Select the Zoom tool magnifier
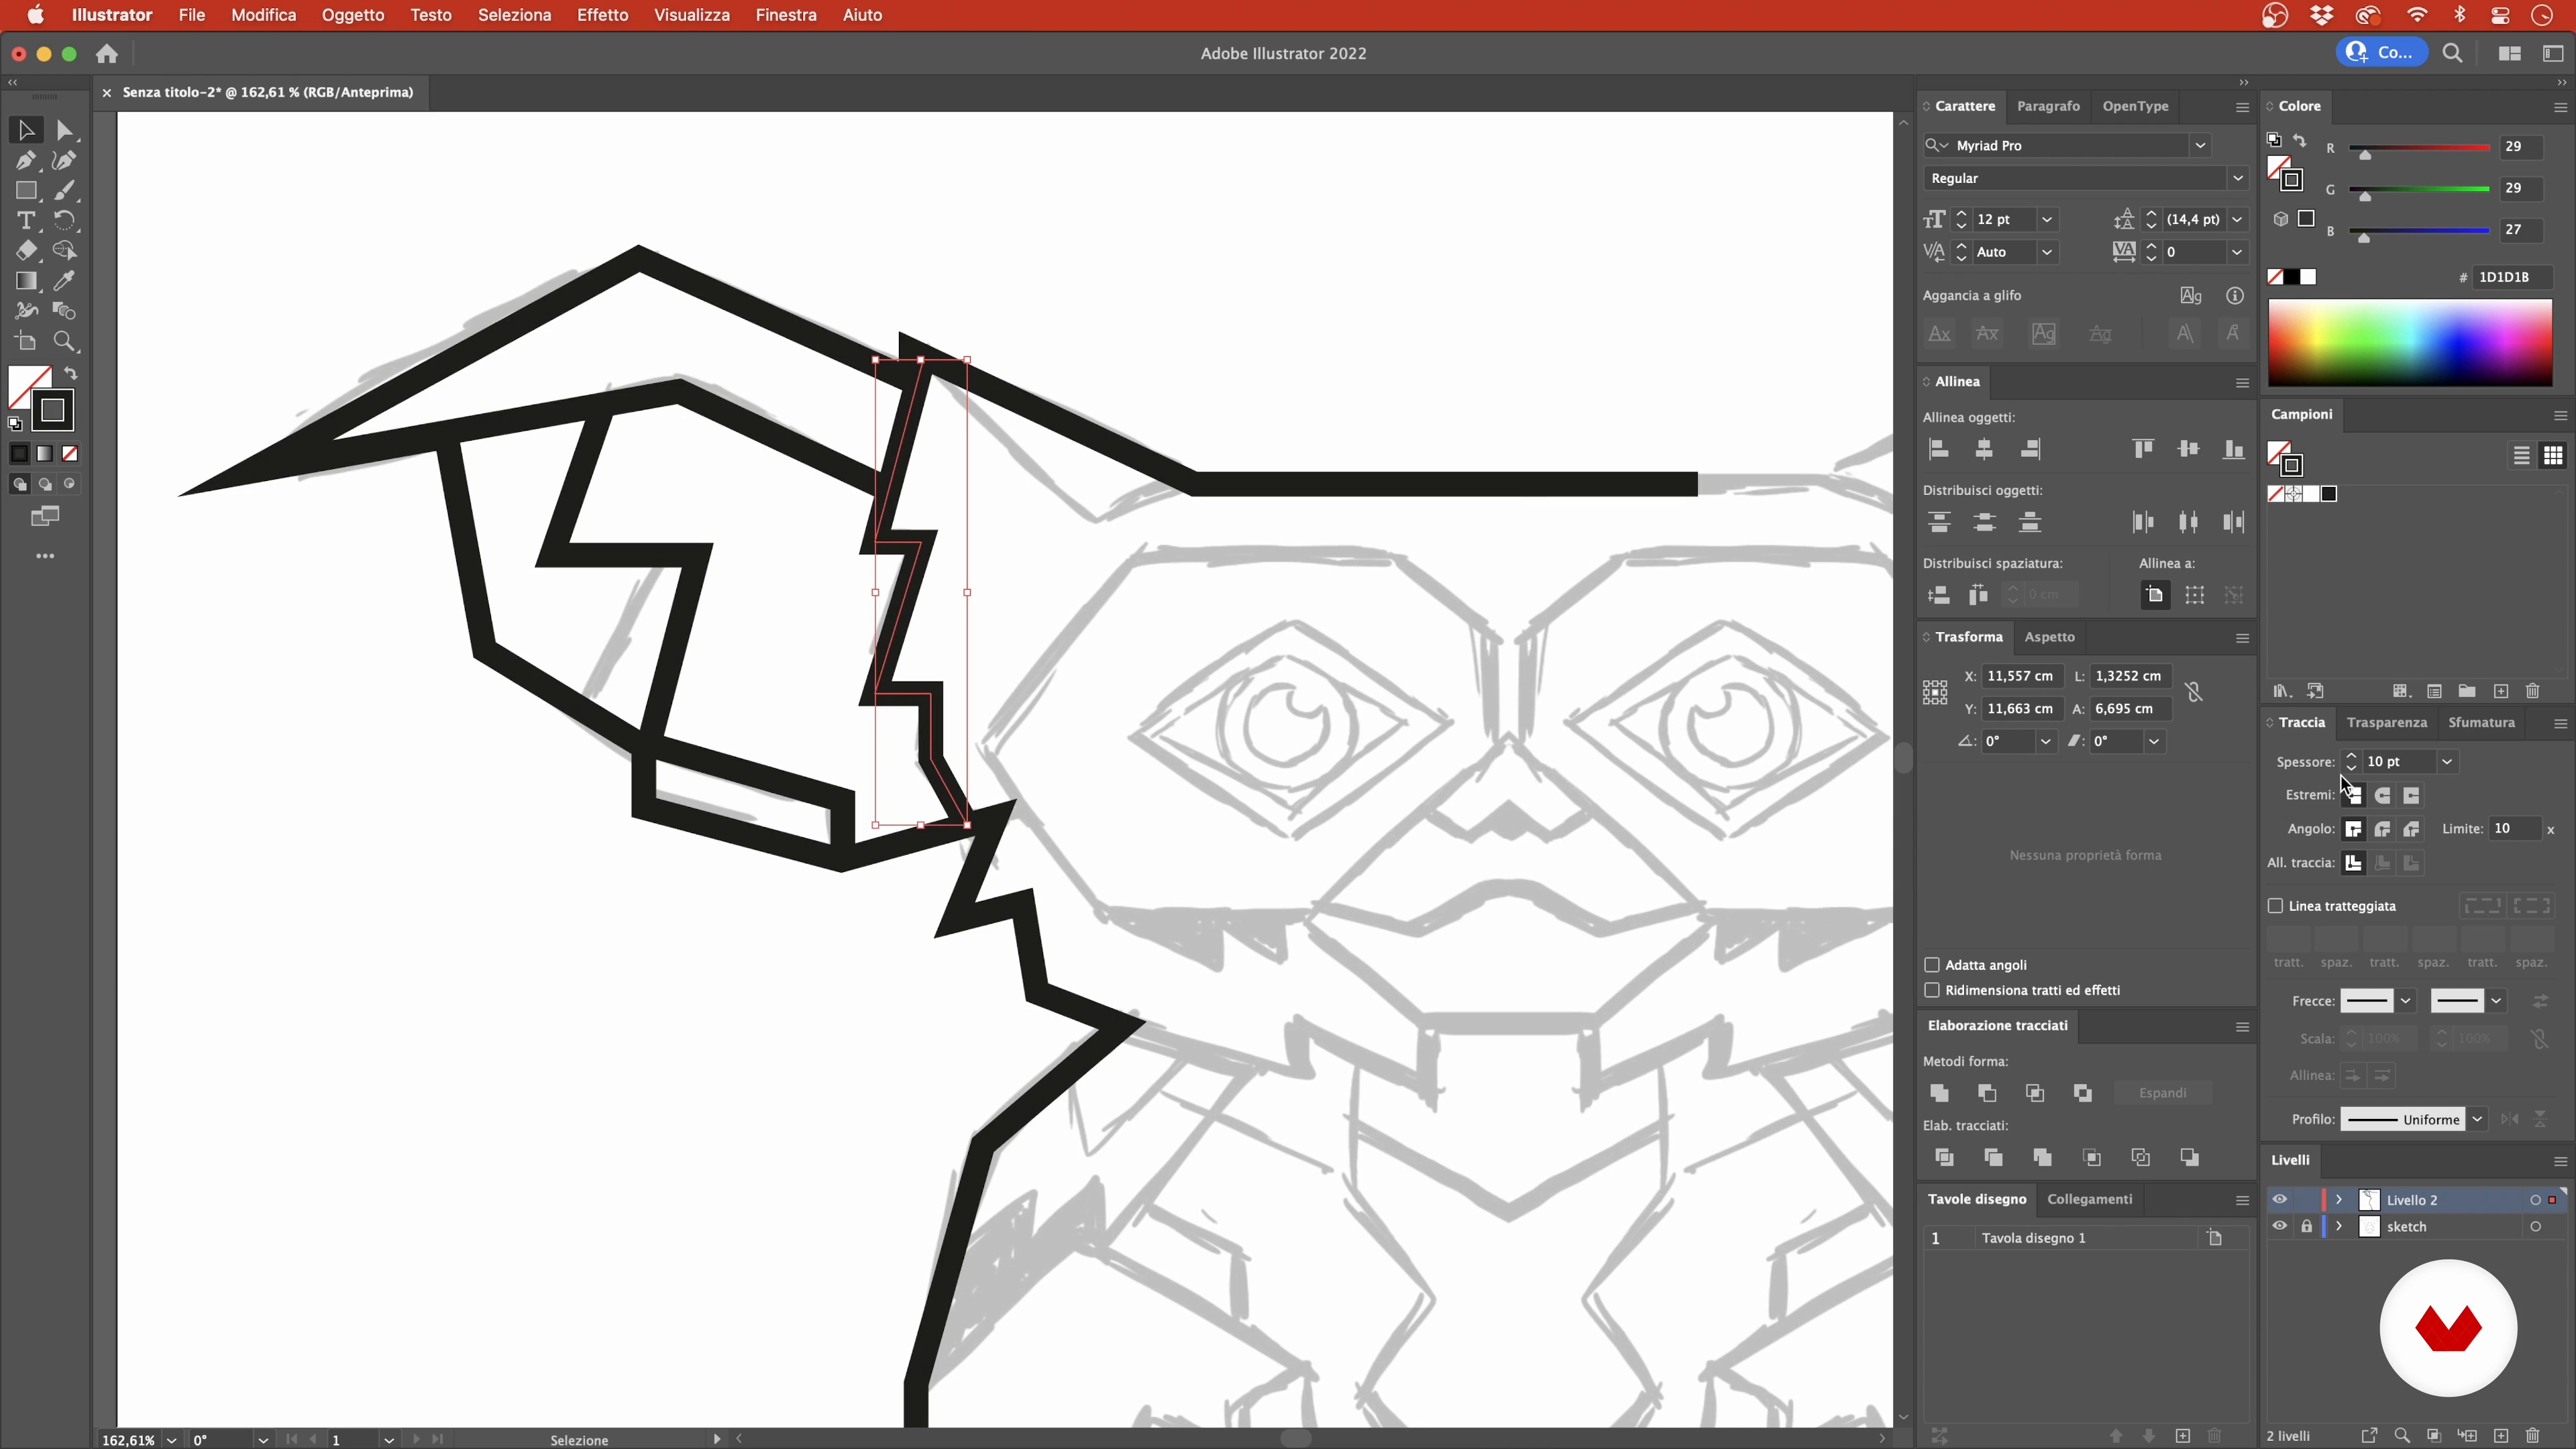This screenshot has height=1449, width=2576. (x=65, y=342)
